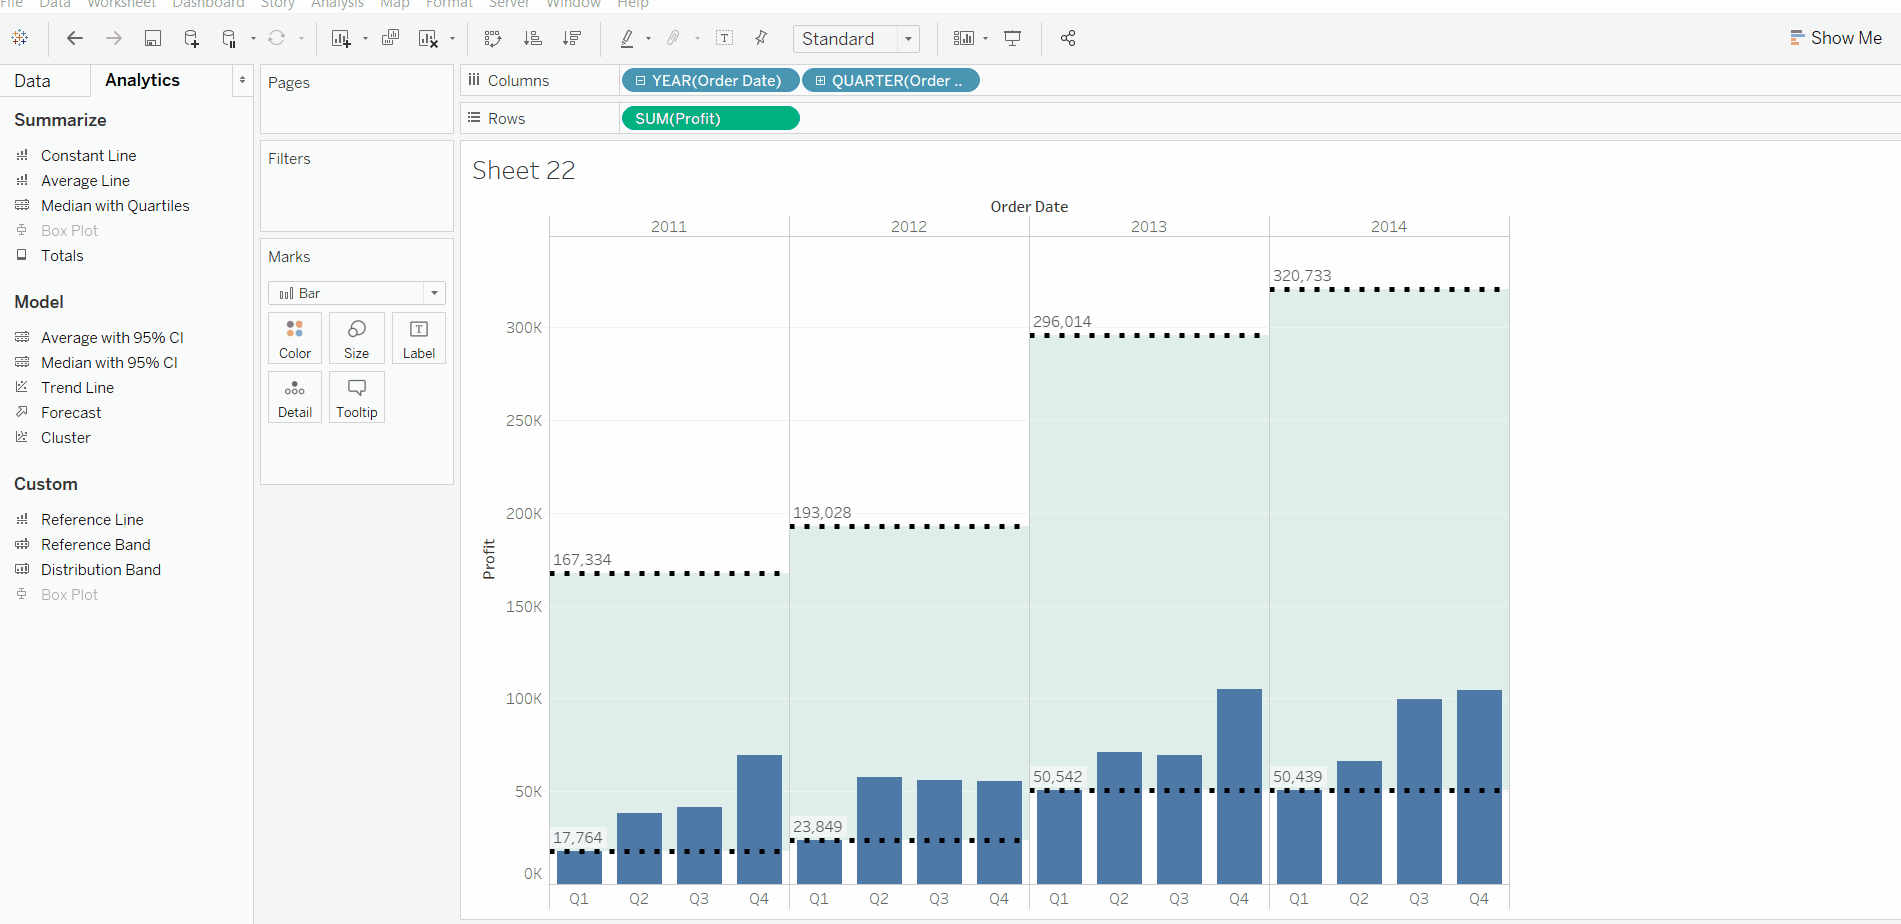The height and width of the screenshot is (924, 1901).
Task: Click the Highlight pen icon
Action: pyautogui.click(x=627, y=38)
